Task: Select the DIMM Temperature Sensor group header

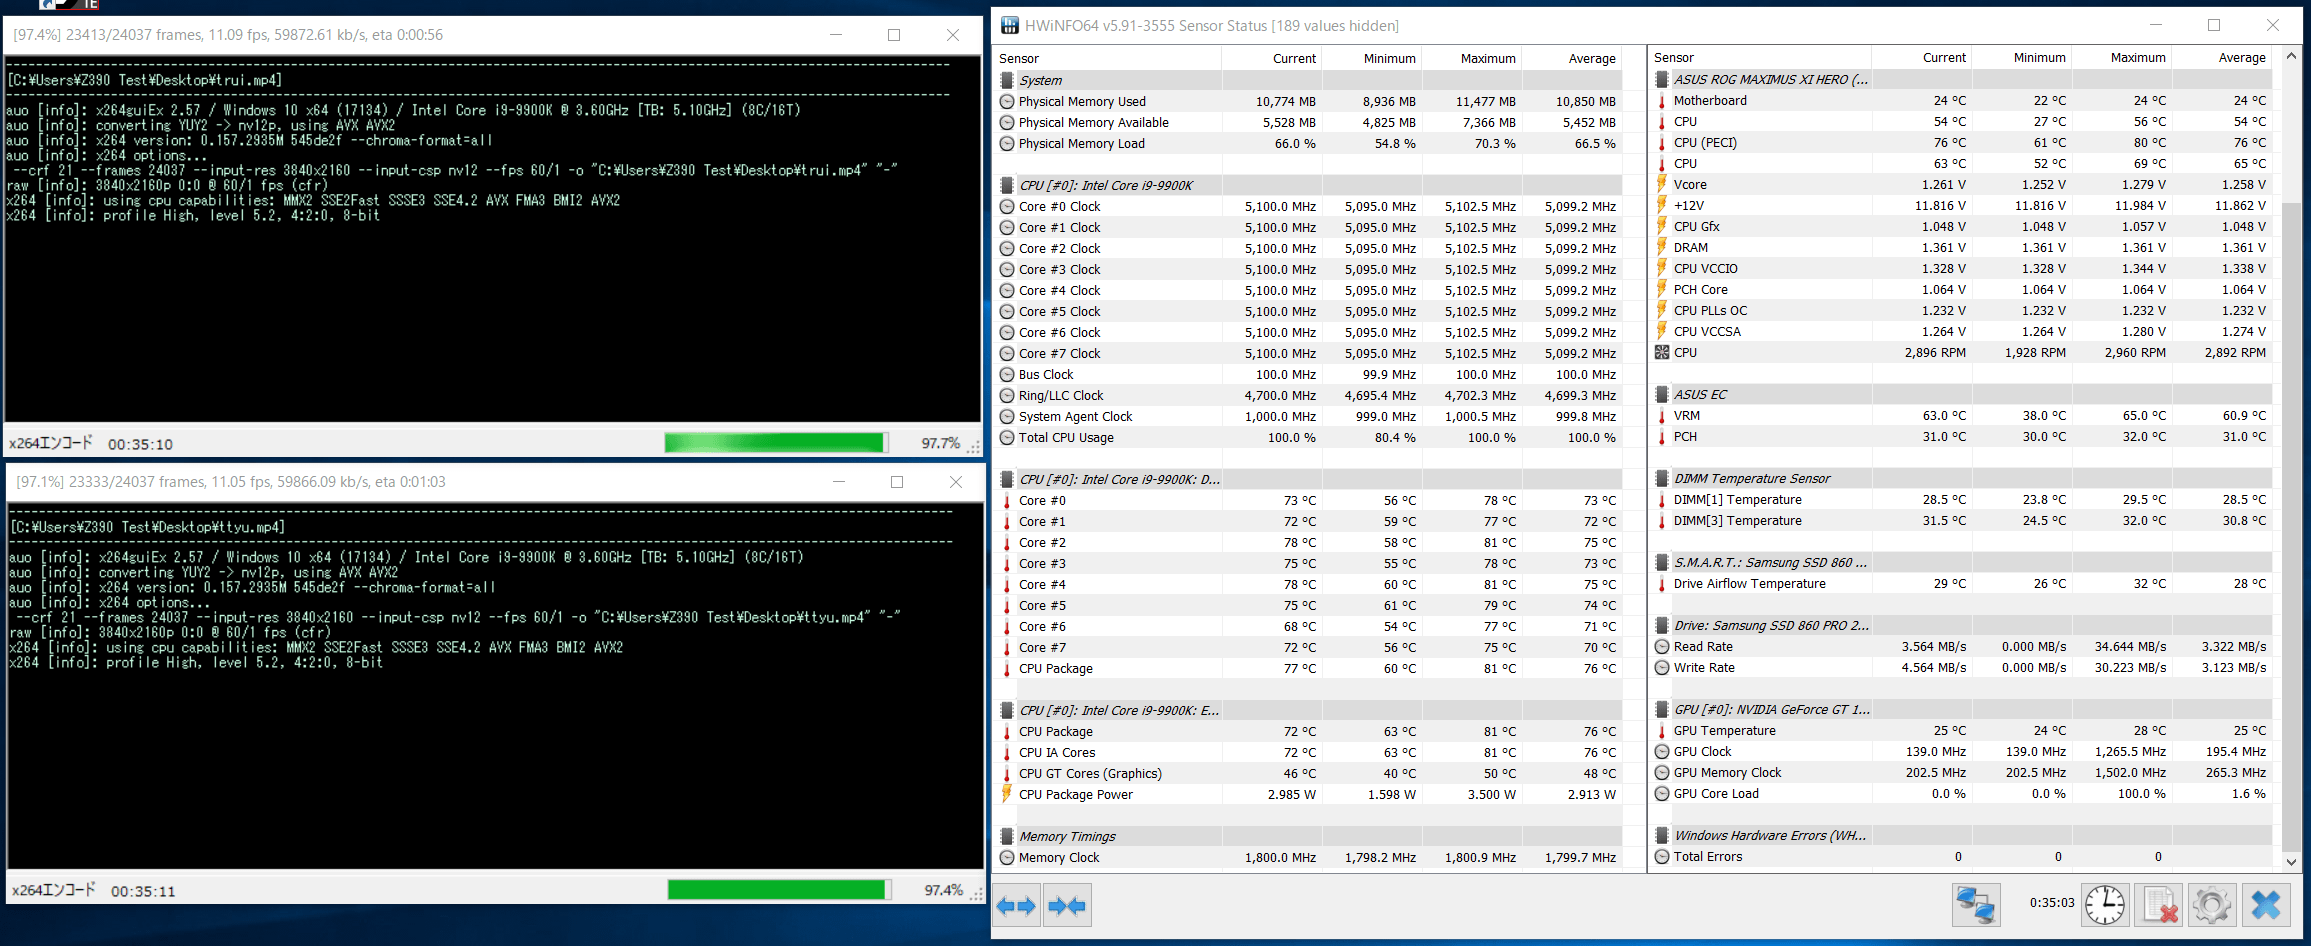Action: (x=1961, y=478)
